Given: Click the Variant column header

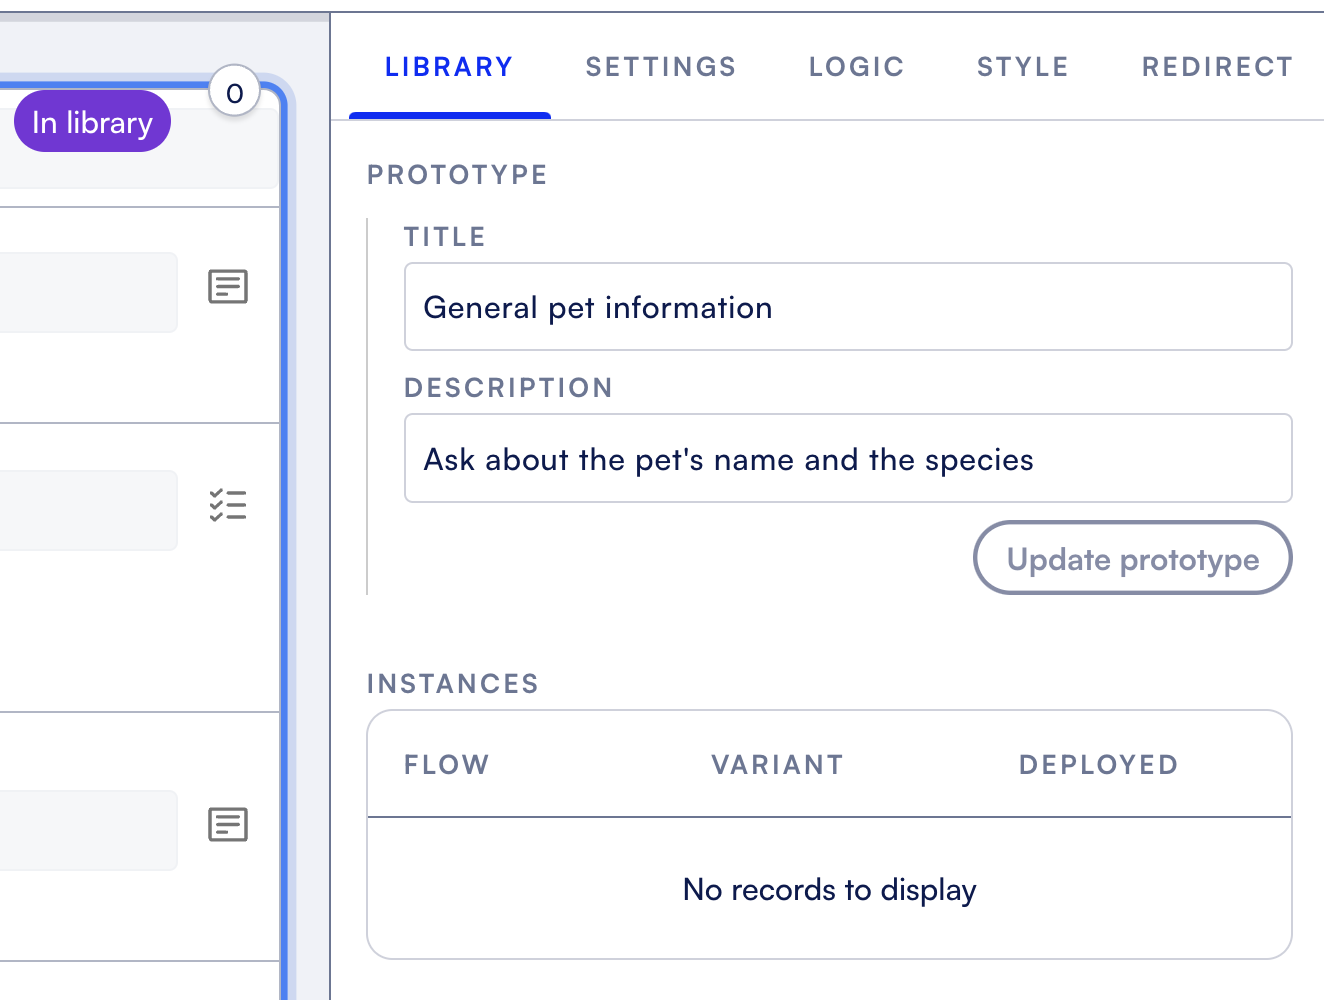Looking at the screenshot, I should click(x=778, y=765).
